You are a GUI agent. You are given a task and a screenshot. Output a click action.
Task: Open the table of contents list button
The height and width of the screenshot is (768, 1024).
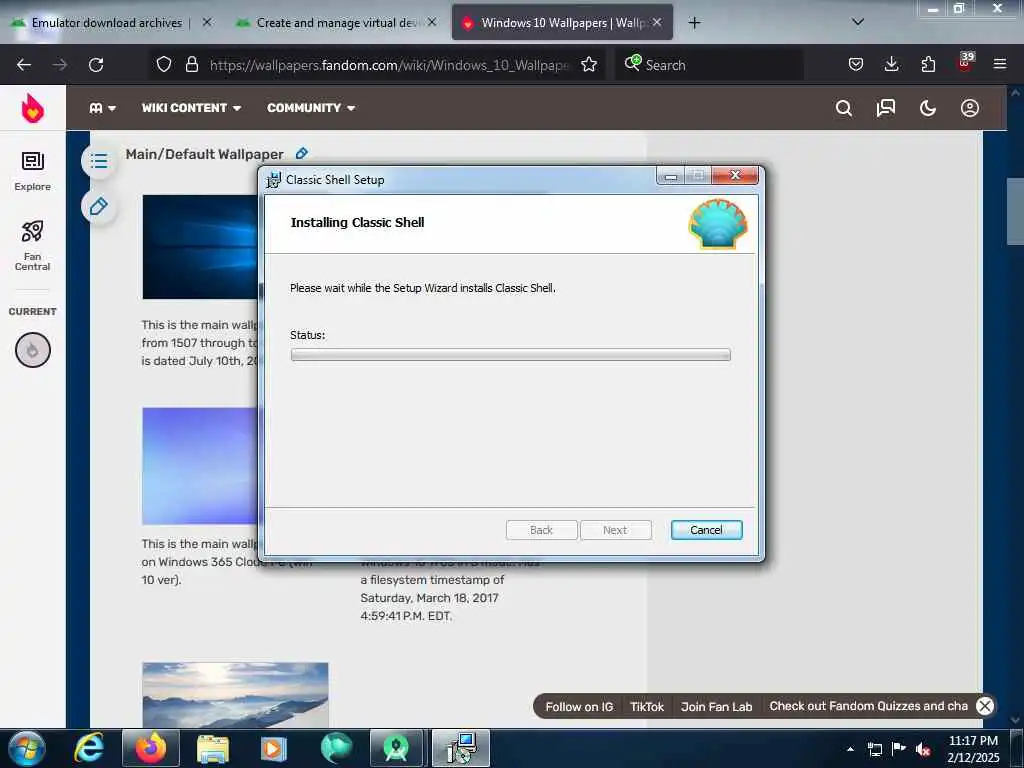99,161
